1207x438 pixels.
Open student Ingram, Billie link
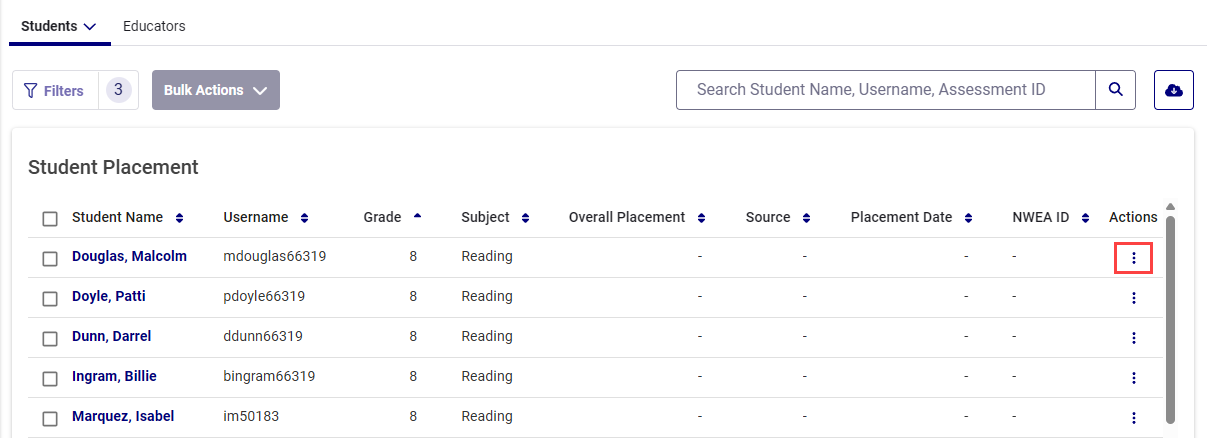(x=114, y=376)
